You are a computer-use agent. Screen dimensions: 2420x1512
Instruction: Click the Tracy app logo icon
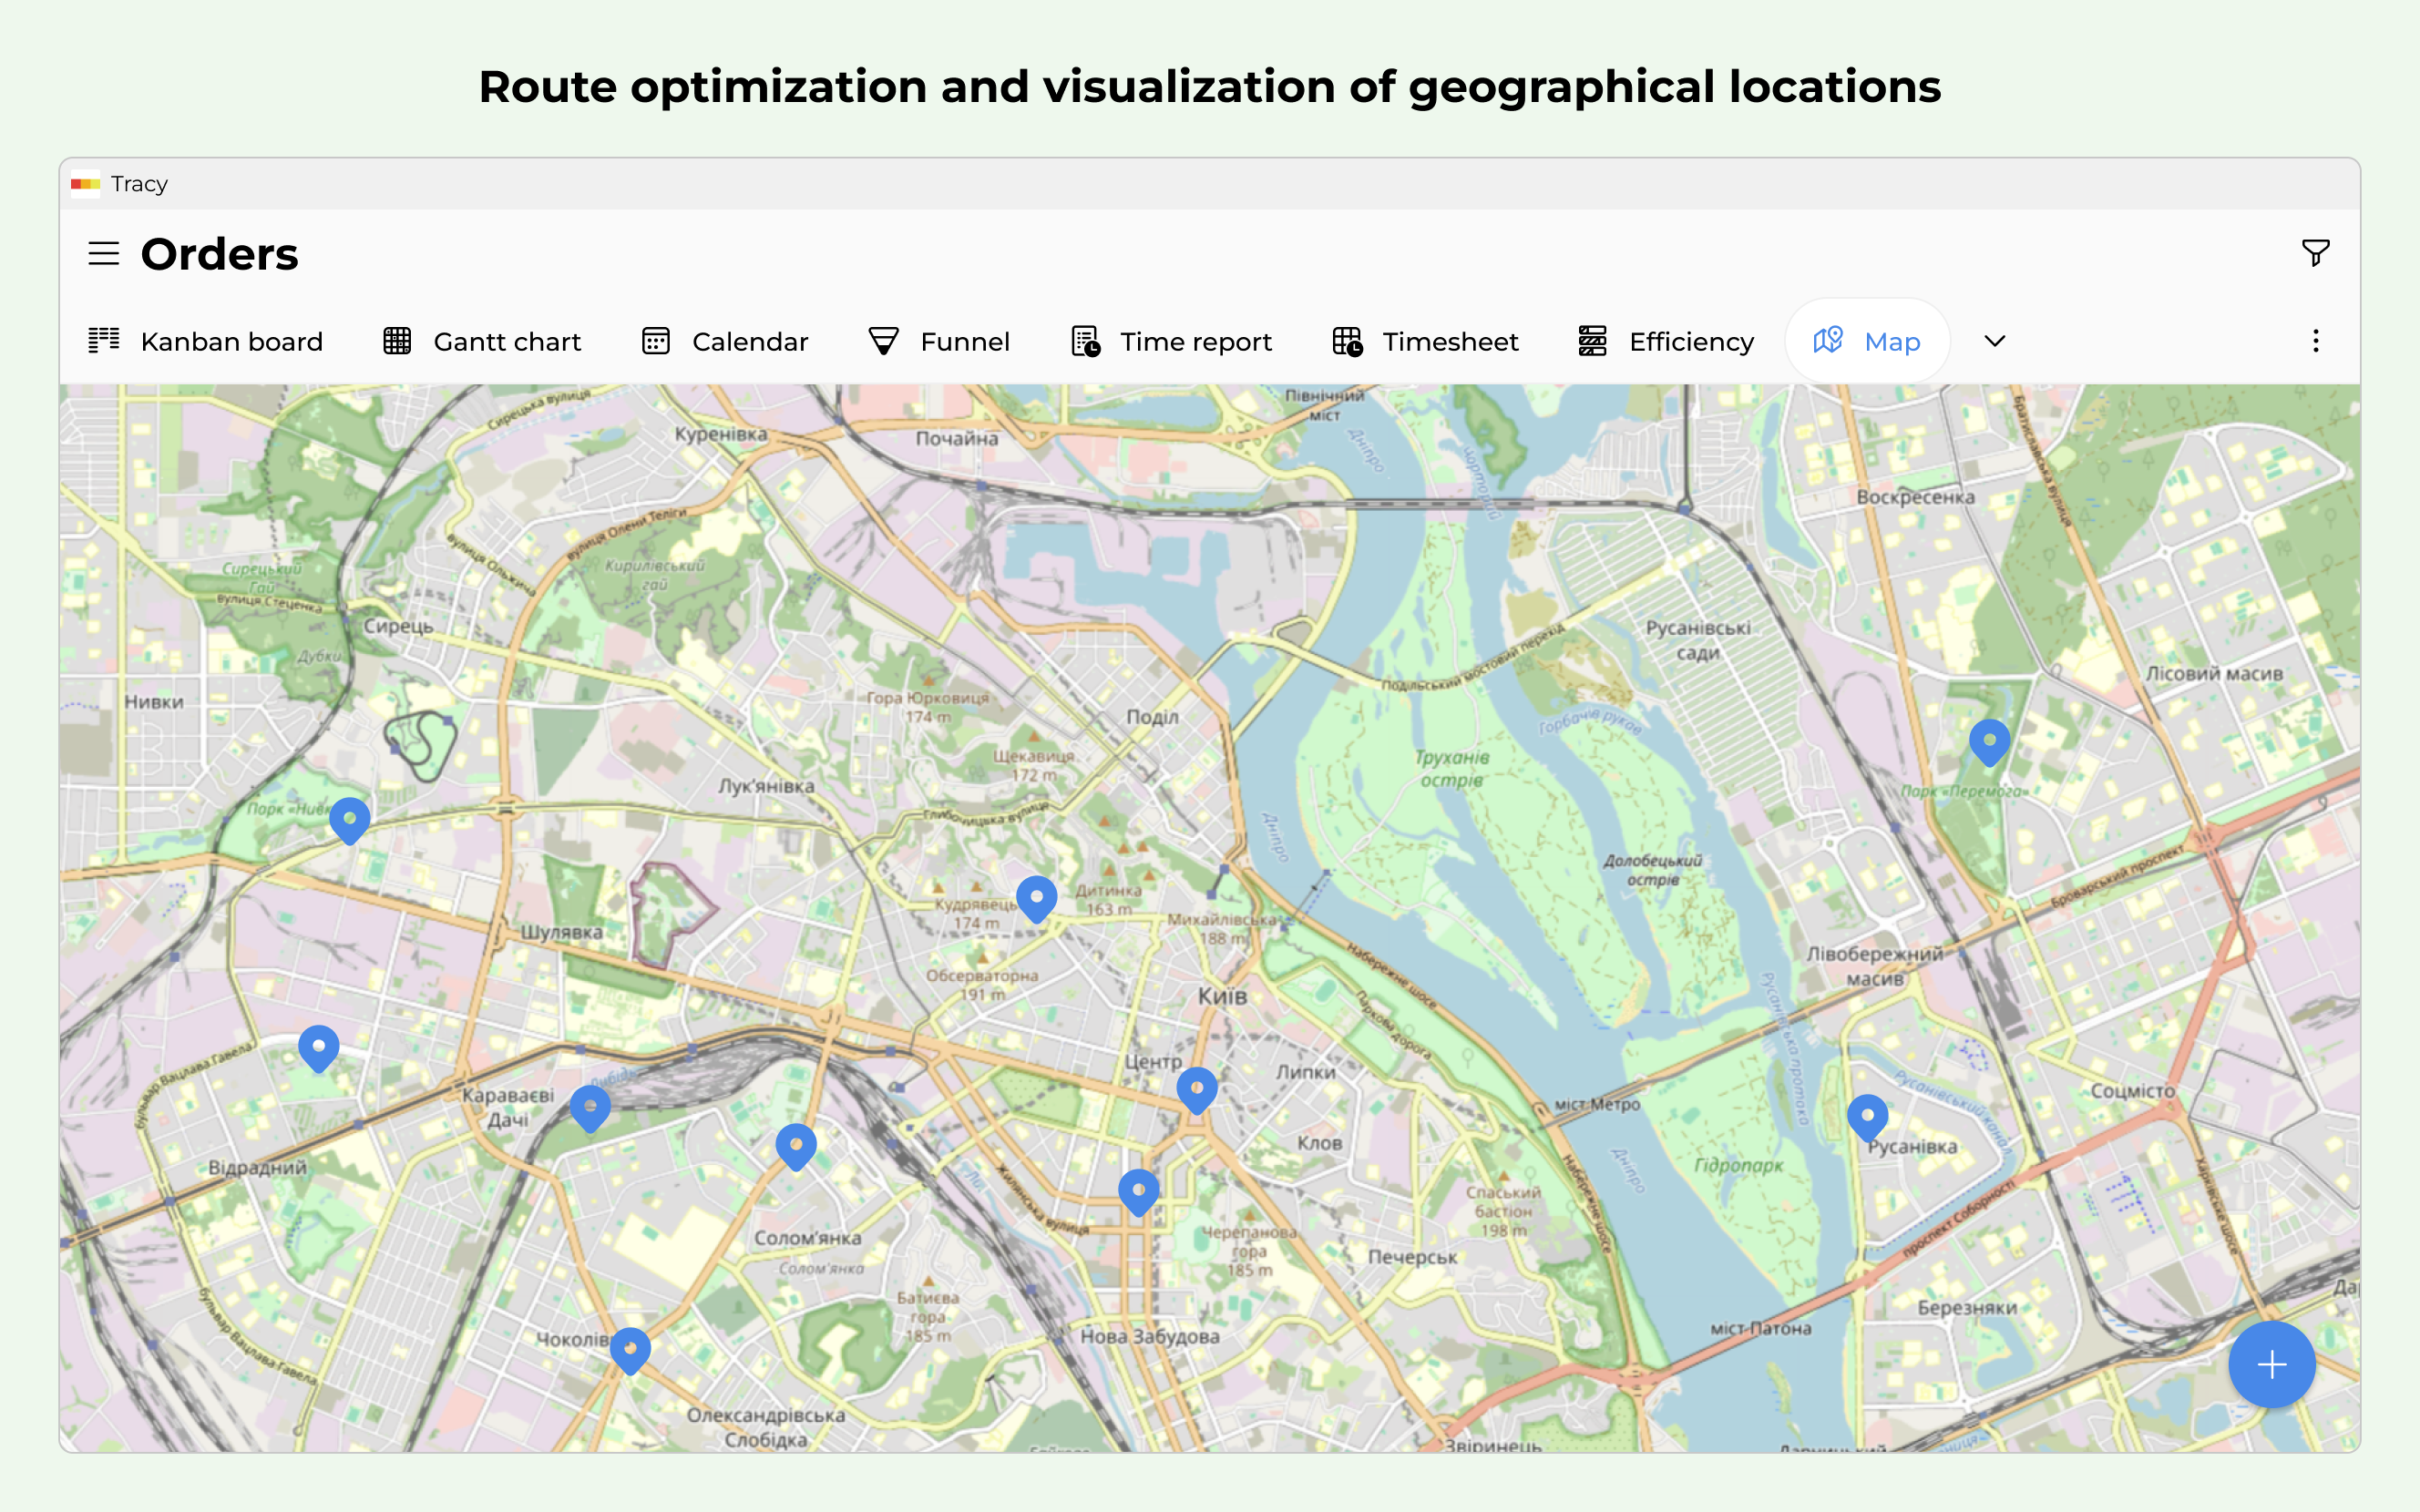click(85, 184)
